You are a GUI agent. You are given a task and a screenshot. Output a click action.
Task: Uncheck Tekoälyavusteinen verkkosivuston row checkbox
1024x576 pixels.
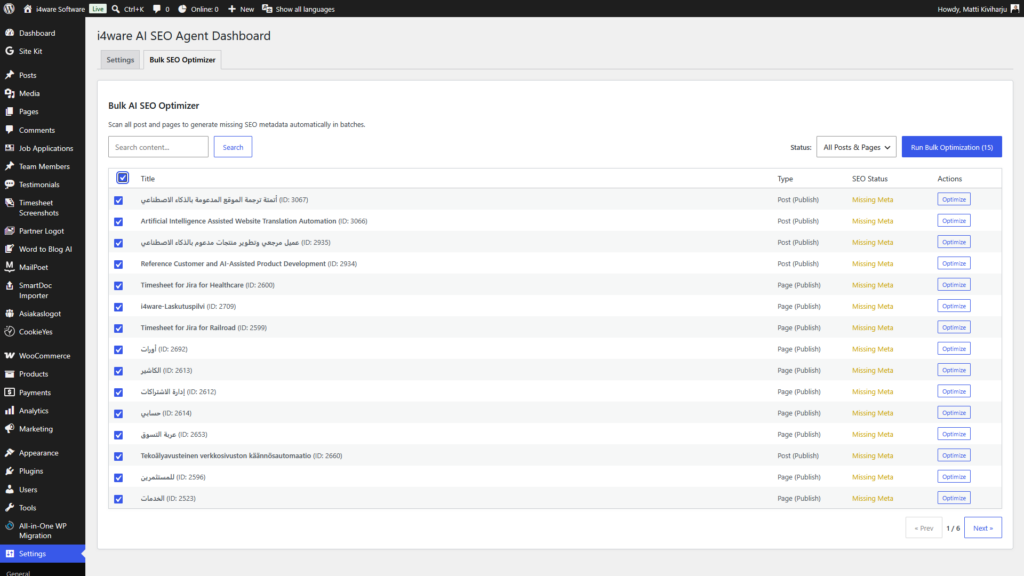pos(118,456)
